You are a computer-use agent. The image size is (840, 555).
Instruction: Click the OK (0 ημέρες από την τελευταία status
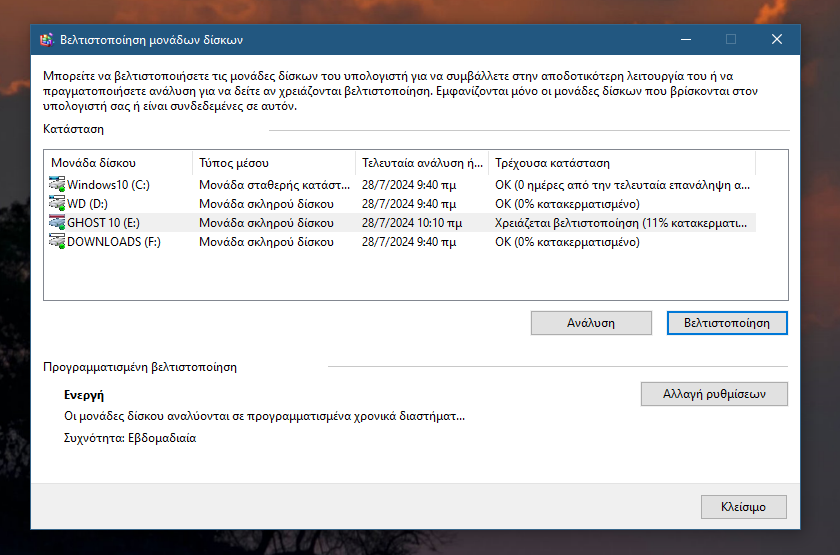[x=622, y=185]
